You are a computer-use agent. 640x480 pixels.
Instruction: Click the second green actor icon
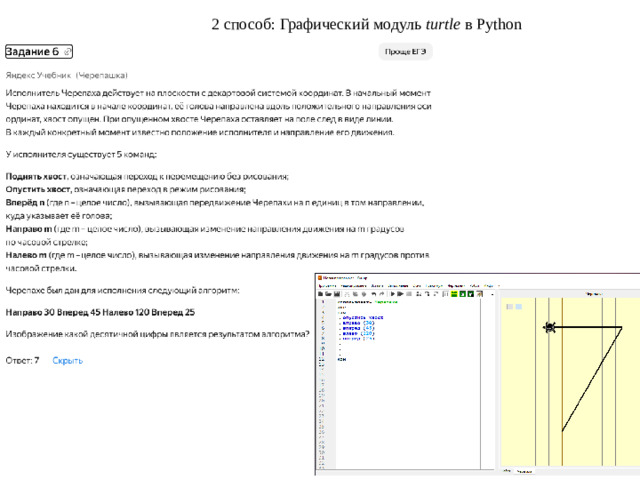pyautogui.click(x=471, y=294)
